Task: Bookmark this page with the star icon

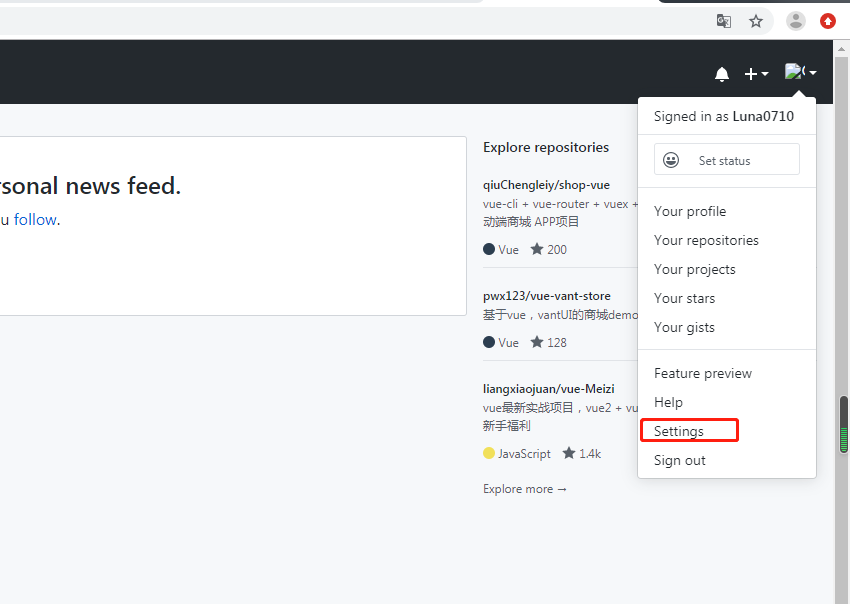Action: (x=756, y=22)
